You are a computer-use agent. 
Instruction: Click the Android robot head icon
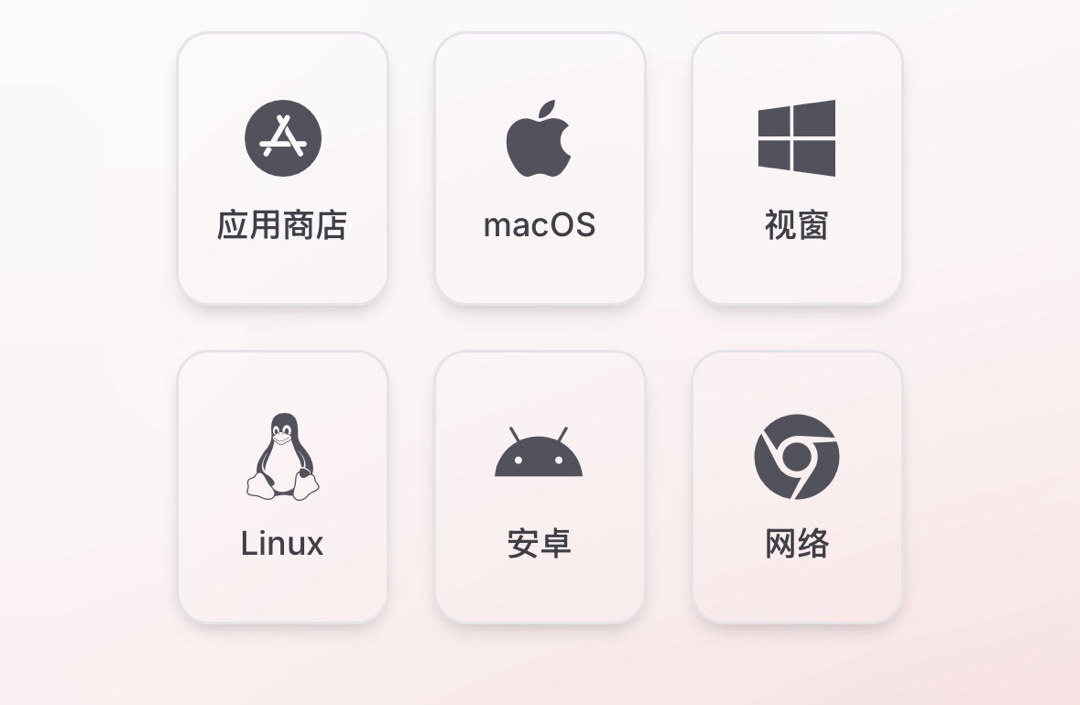click(x=539, y=452)
